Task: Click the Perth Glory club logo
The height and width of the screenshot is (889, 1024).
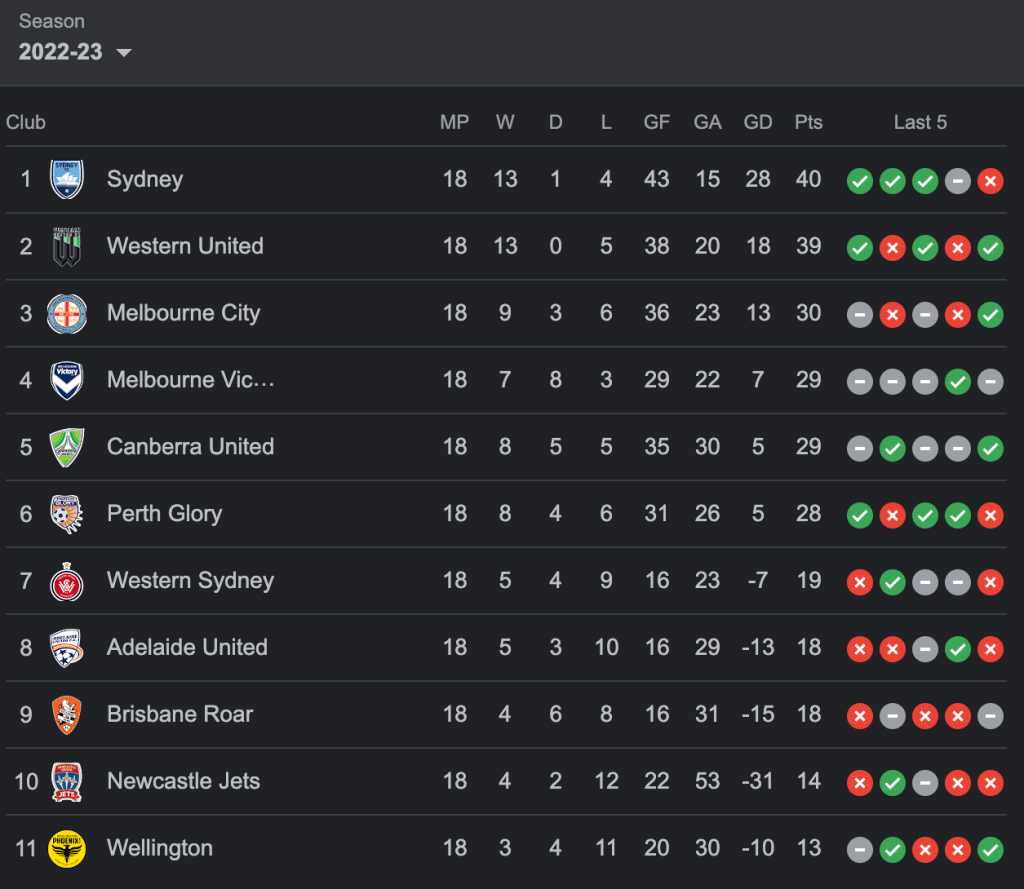Action: 67,514
